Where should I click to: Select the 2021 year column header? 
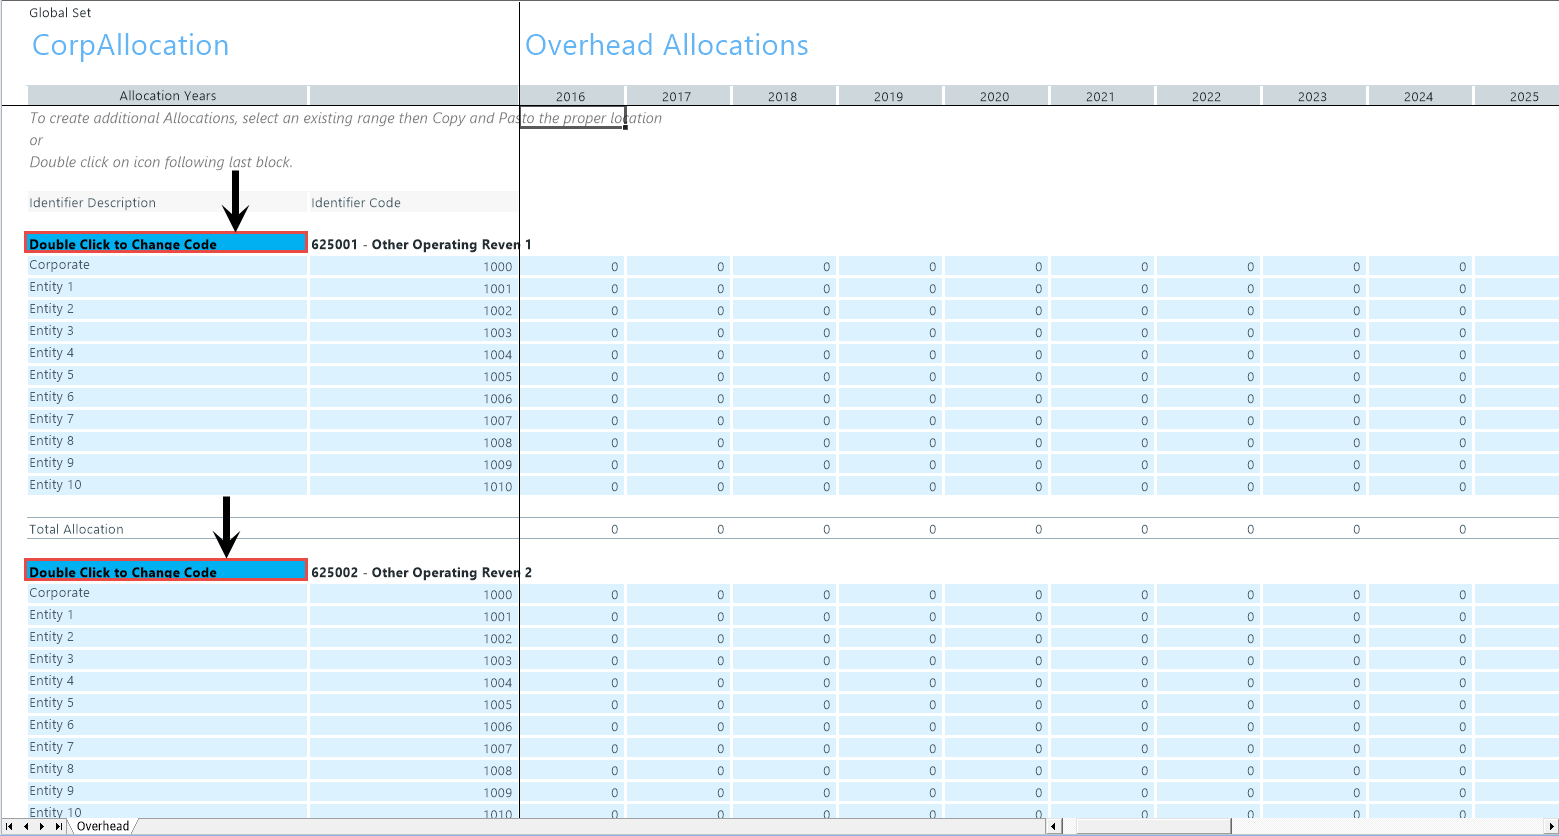[1100, 96]
